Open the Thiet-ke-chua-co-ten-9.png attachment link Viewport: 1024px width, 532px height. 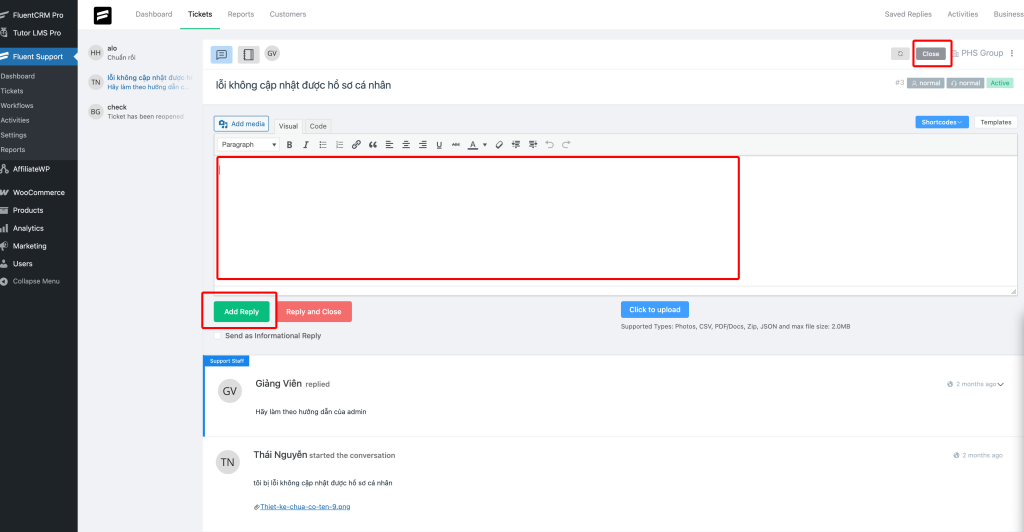coord(305,507)
